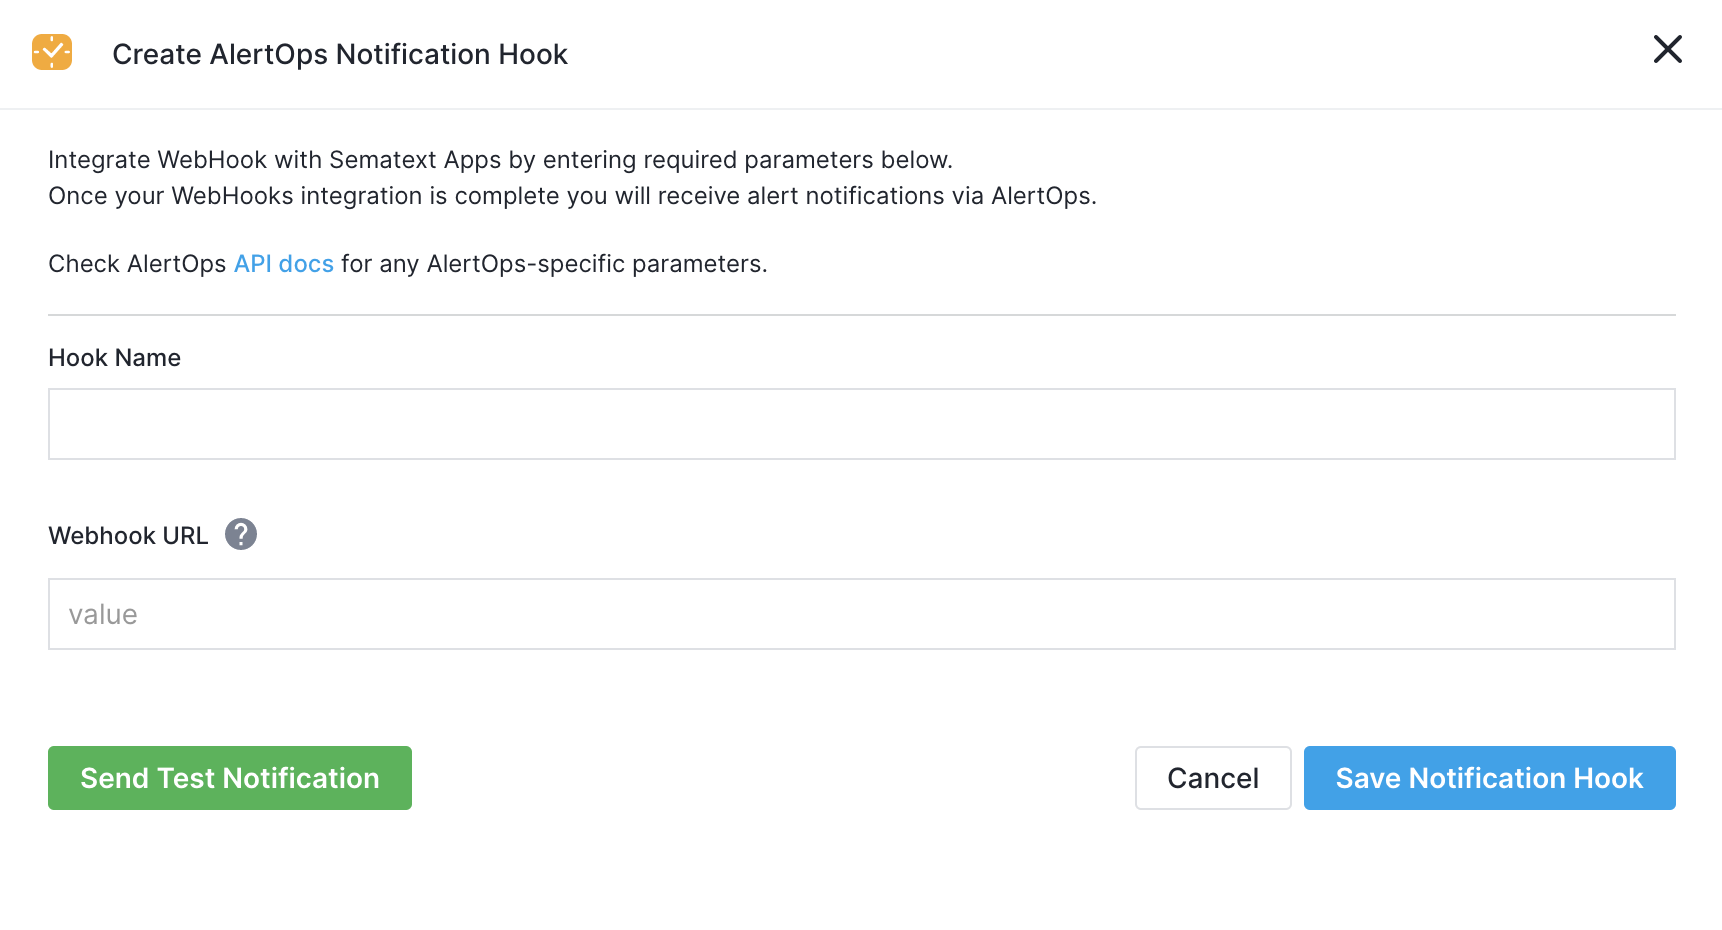The height and width of the screenshot is (930, 1722).
Task: Cancel the notification hook creation
Action: pyautogui.click(x=1213, y=778)
